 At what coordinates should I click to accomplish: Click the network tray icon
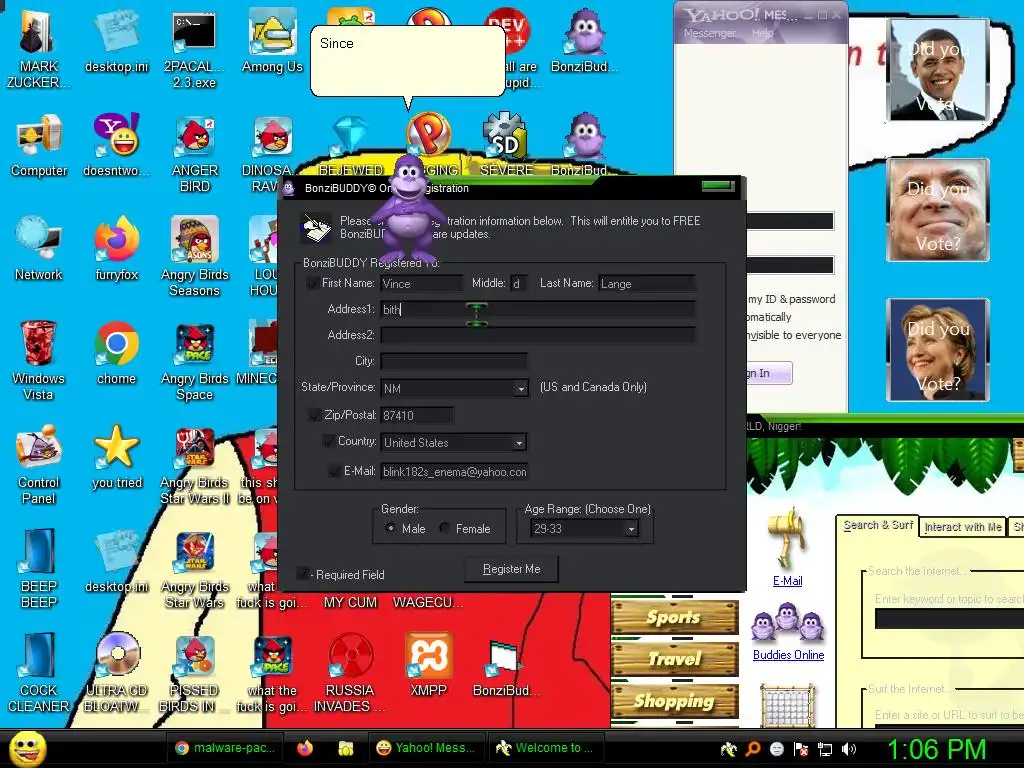click(x=825, y=749)
